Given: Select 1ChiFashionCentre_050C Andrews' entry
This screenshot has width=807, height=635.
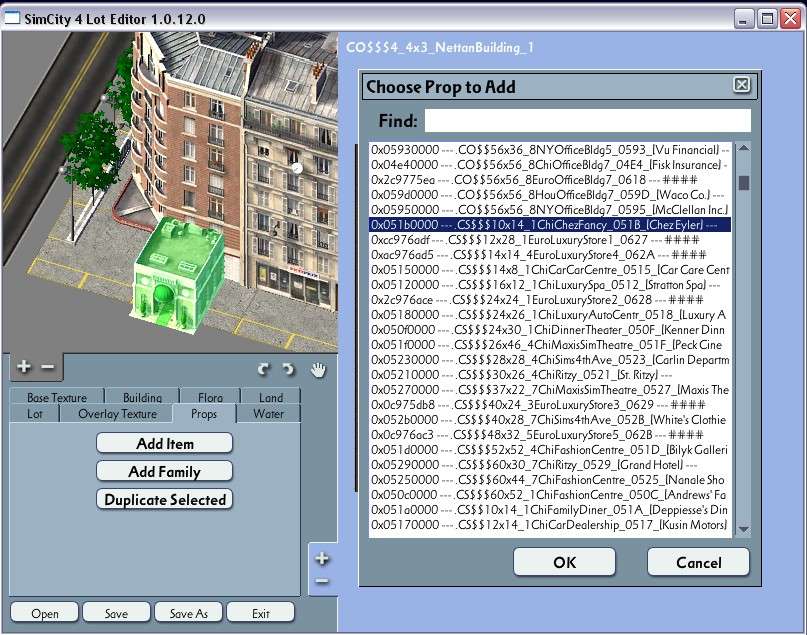Looking at the screenshot, I should [550, 495].
